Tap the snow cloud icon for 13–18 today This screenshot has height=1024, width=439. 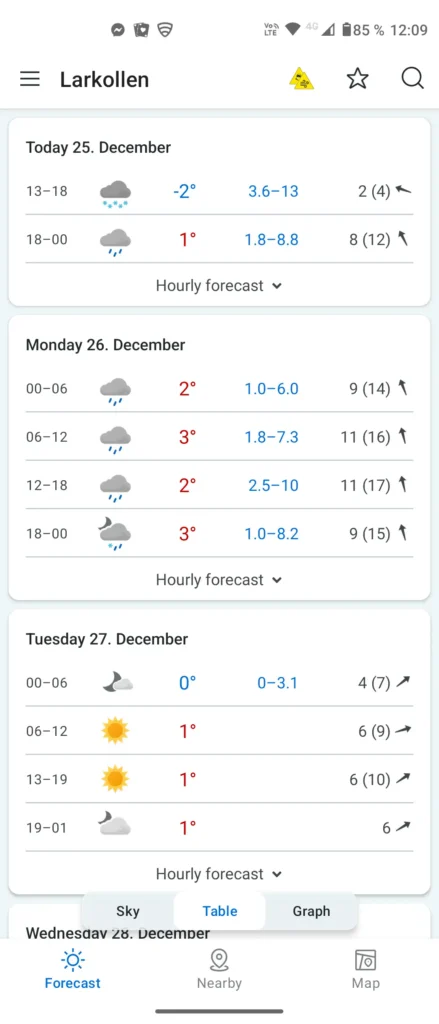click(115, 193)
